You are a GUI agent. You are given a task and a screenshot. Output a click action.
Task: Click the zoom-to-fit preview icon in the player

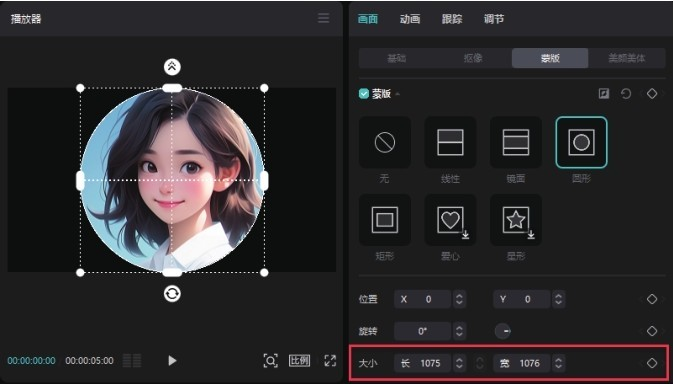coord(270,360)
